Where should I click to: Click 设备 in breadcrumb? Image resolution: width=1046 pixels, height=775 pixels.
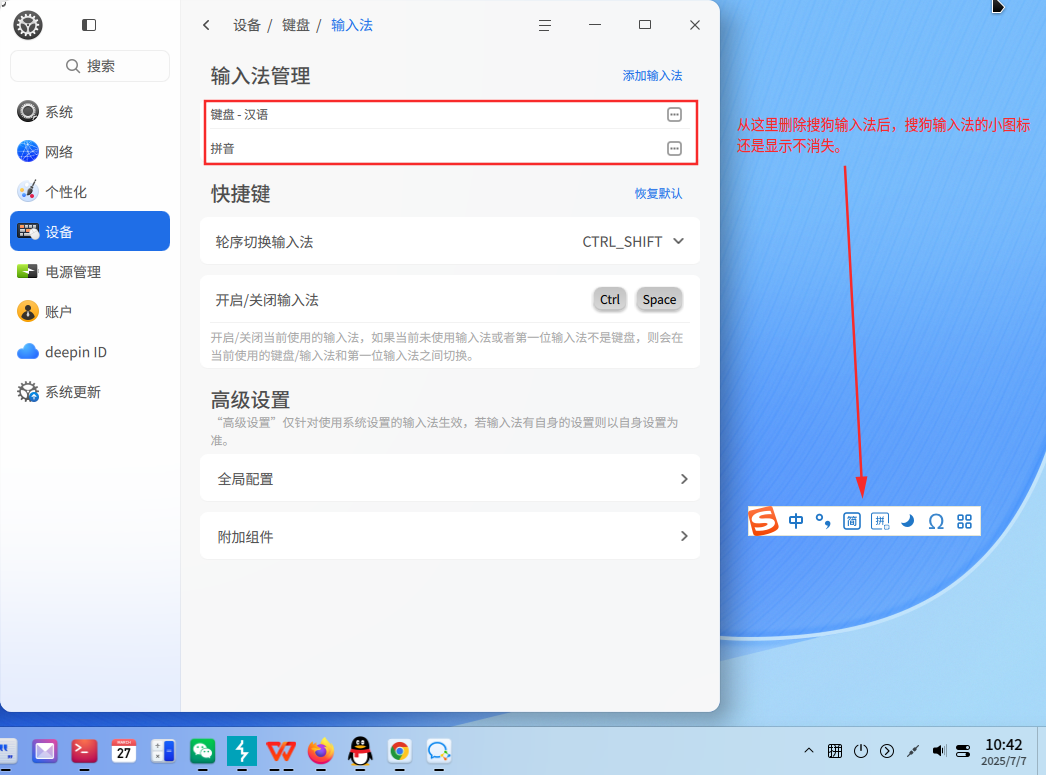[x=247, y=25]
